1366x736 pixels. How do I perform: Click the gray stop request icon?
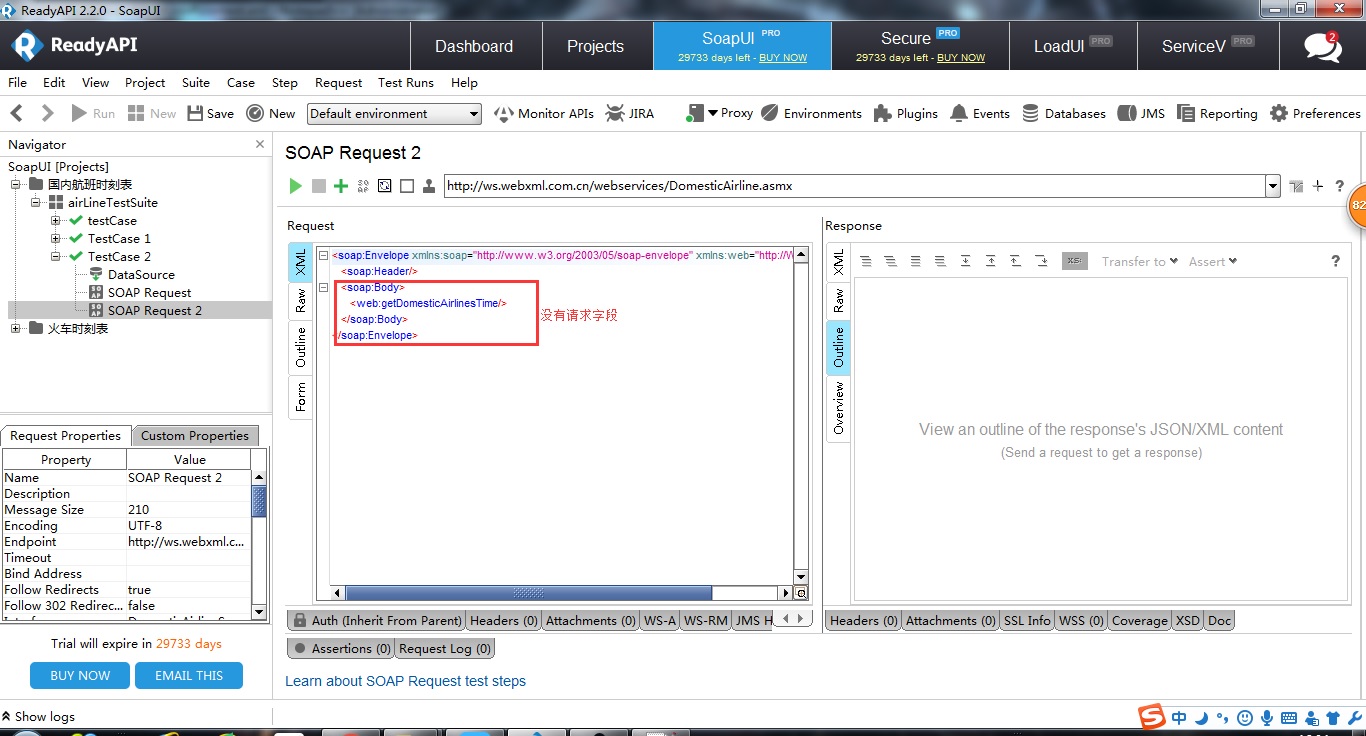click(x=319, y=186)
